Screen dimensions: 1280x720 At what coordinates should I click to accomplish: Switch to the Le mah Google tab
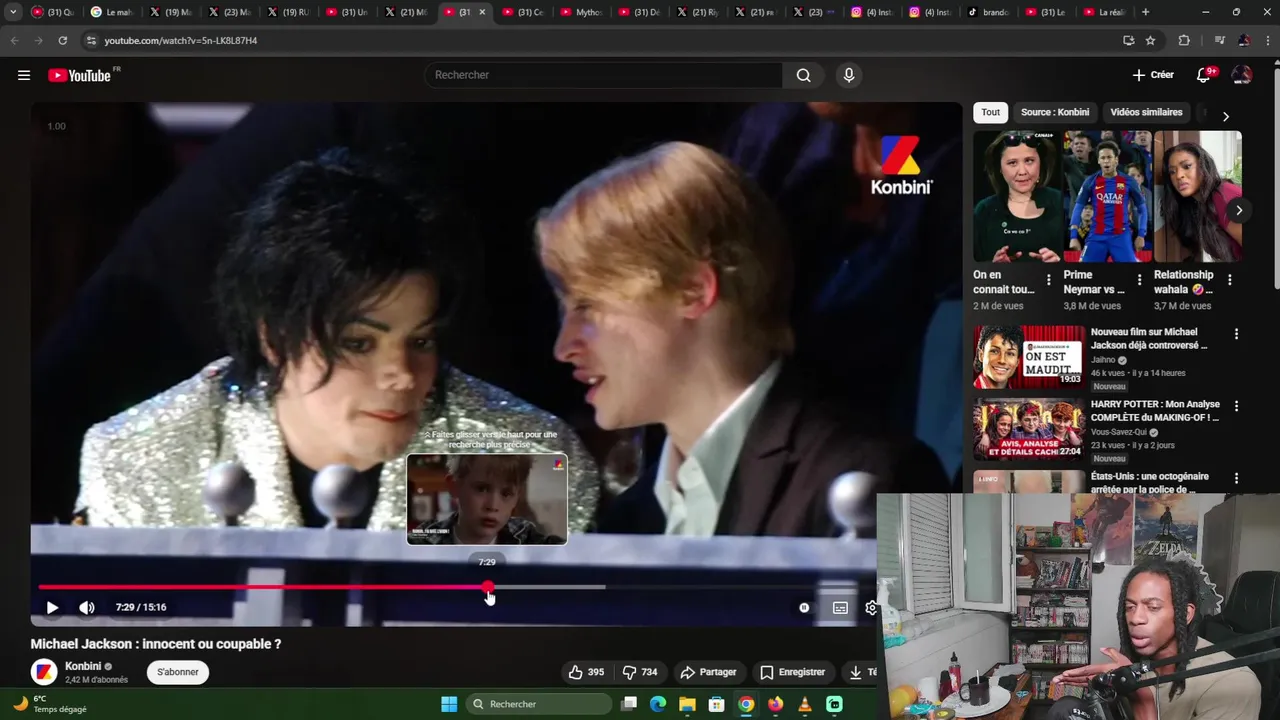[112, 12]
